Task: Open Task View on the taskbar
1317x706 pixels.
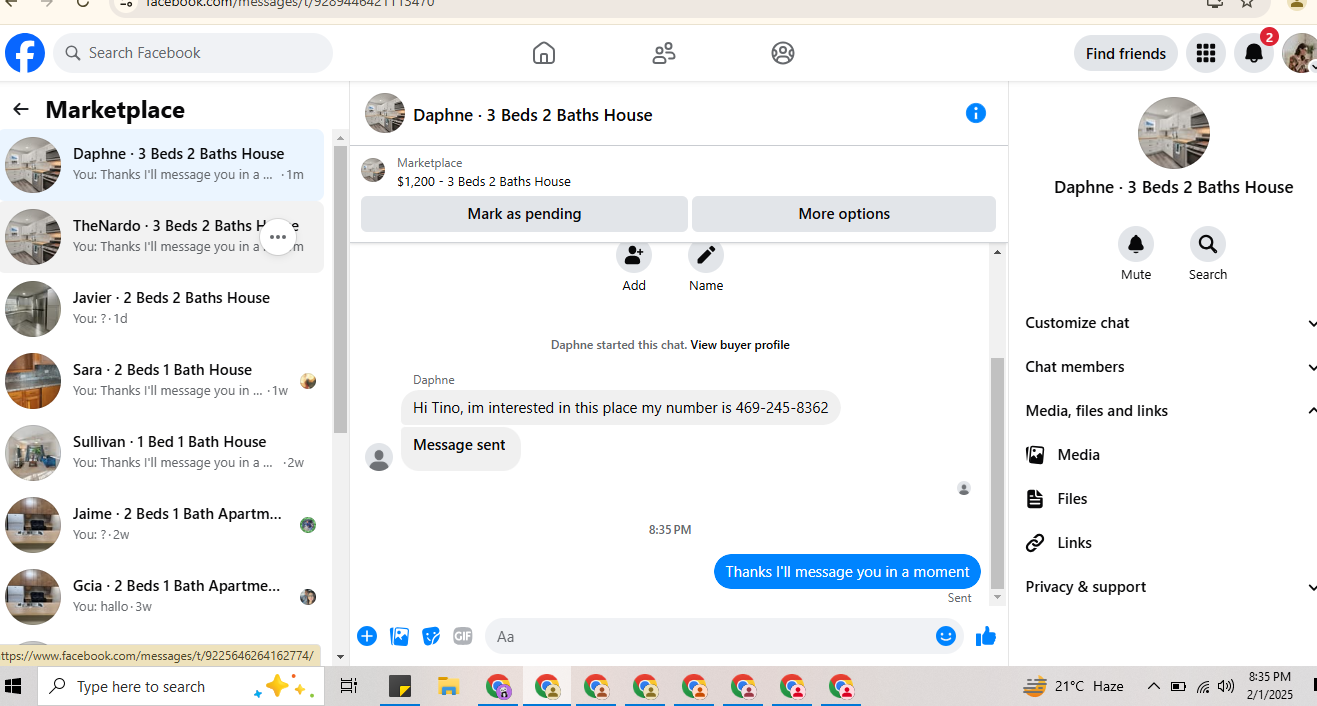Action: (x=349, y=686)
